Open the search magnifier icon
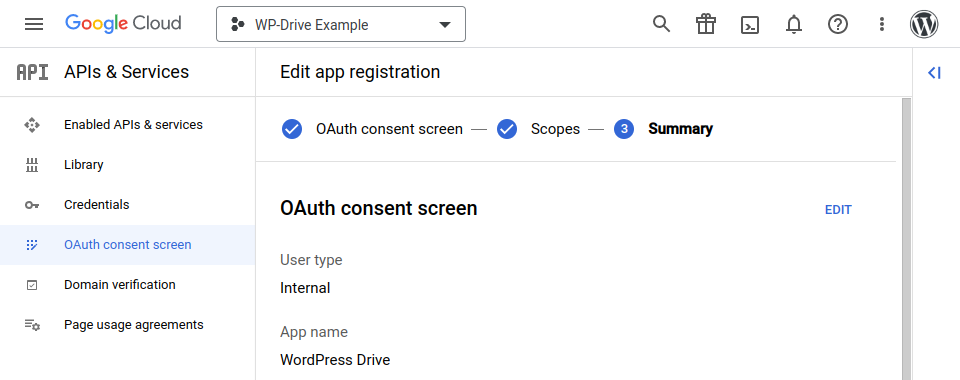Screen dimensions: 960x380 (x=661, y=24)
